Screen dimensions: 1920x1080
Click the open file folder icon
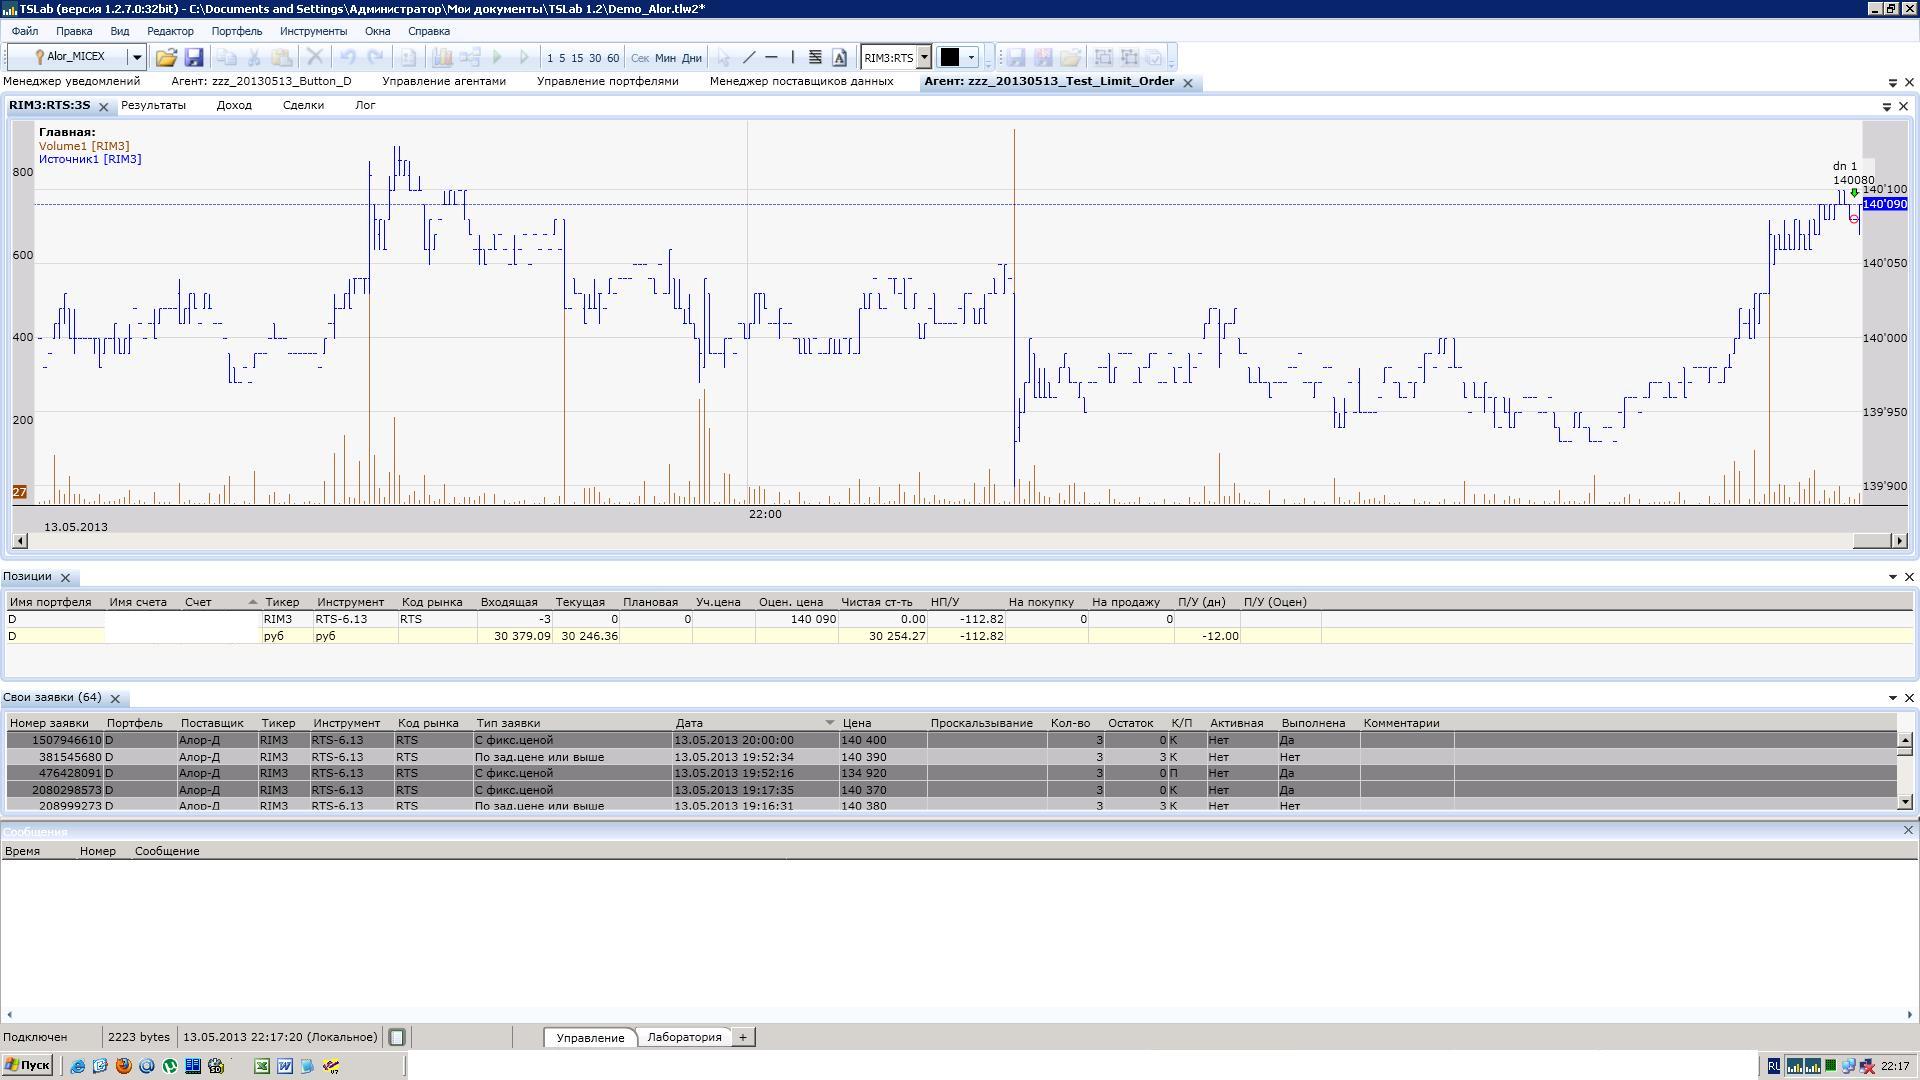coord(166,58)
